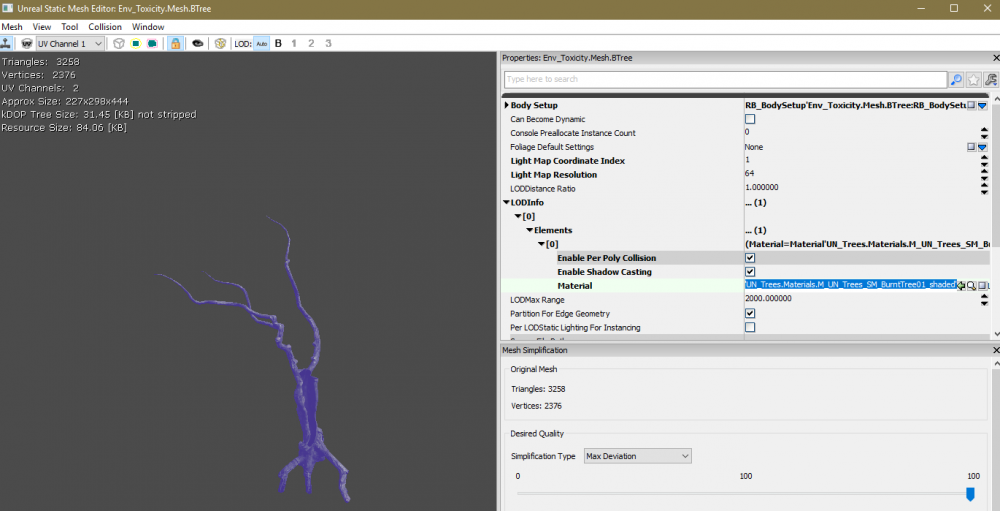Collapse the Elements array
1000x511 pixels.
(x=529, y=230)
